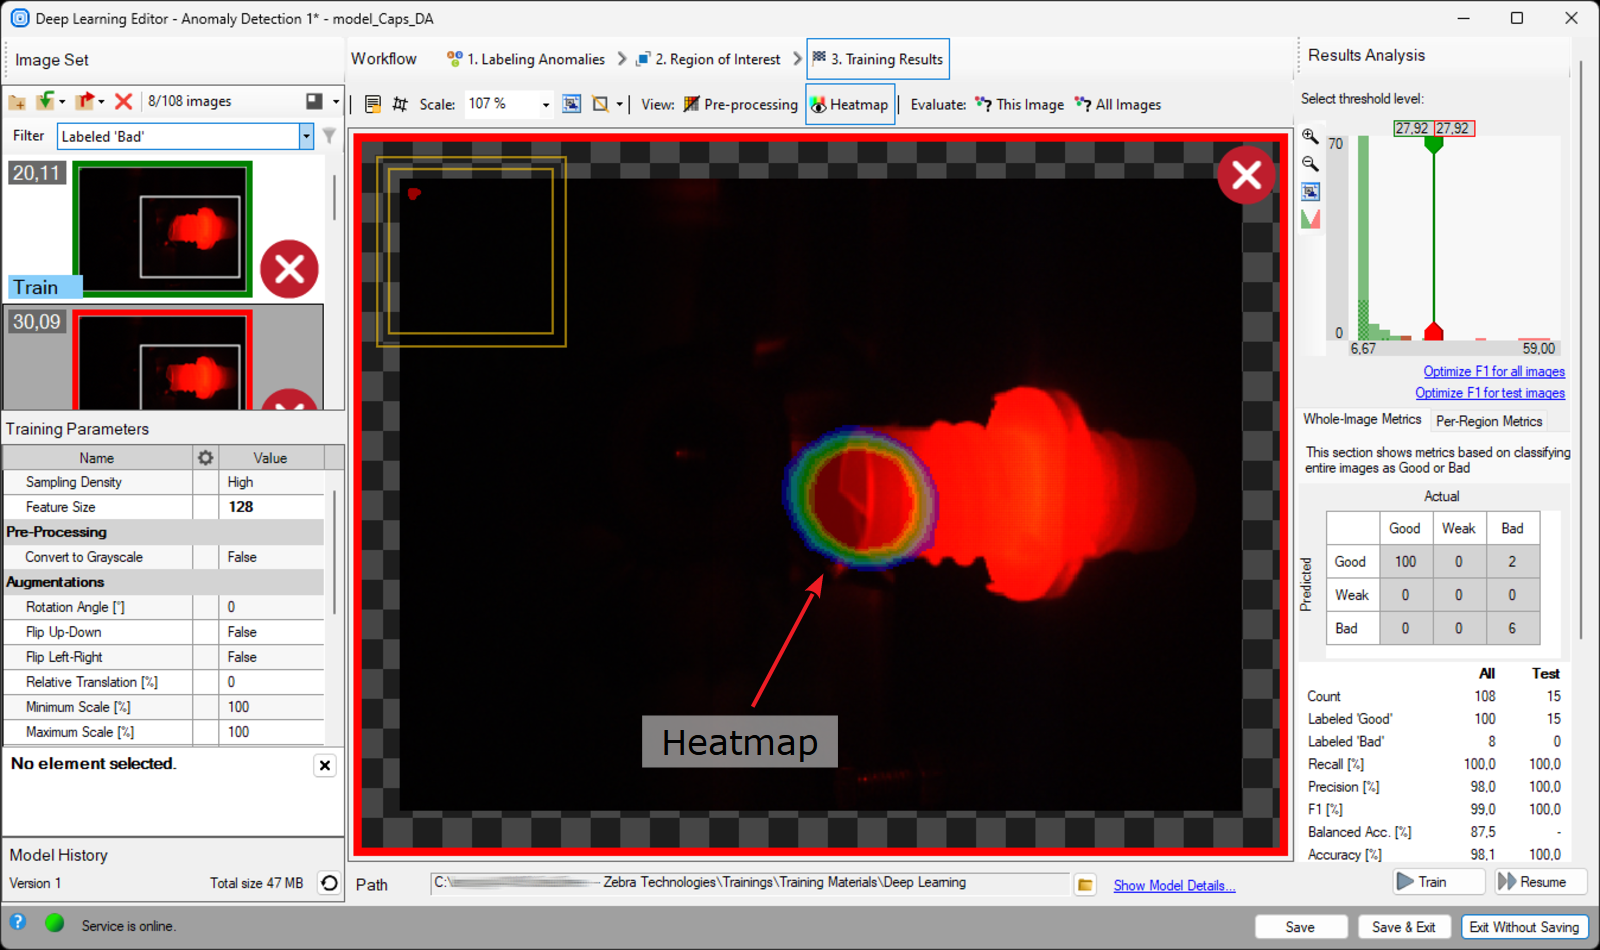Click the add images folder icon
This screenshot has height=950, width=1600.
pos(17,102)
